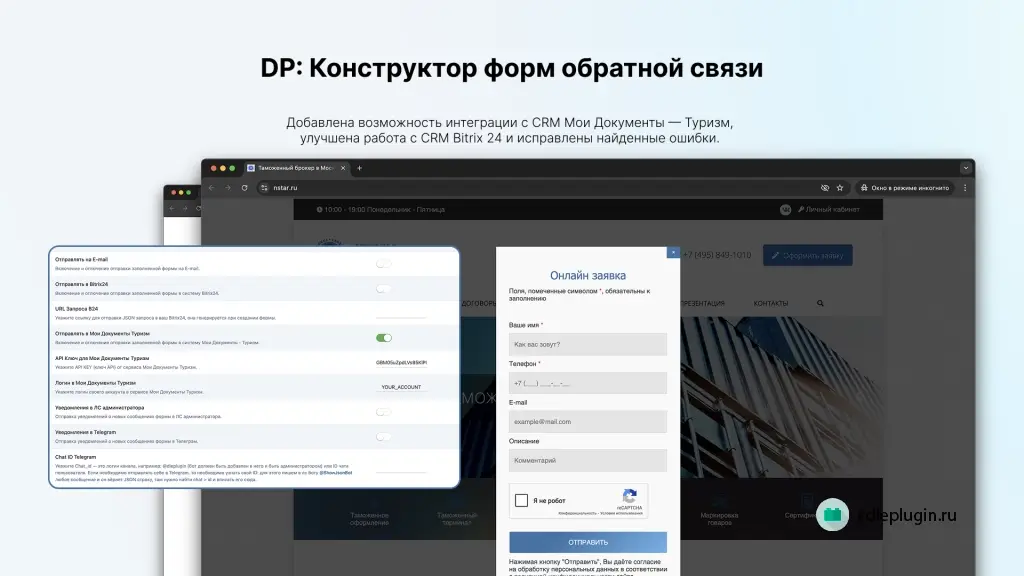Screen dimensions: 1024x576
Task: Select the Таможенный брокер browser tab
Action: pyautogui.click(x=296, y=168)
